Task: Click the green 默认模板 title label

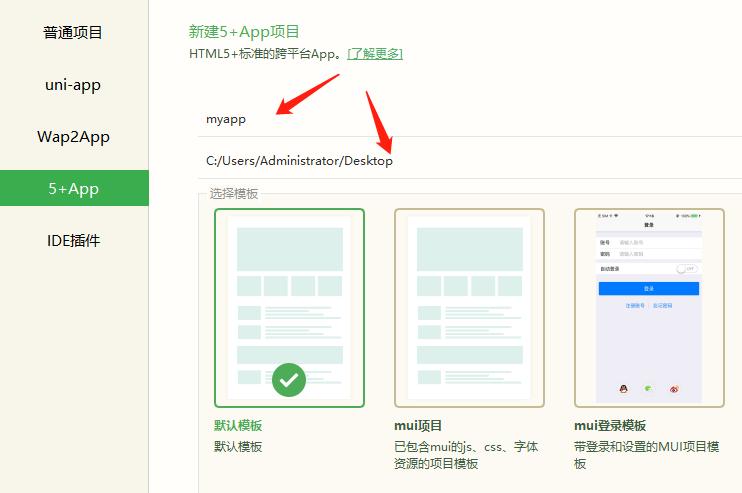Action: click(238, 425)
